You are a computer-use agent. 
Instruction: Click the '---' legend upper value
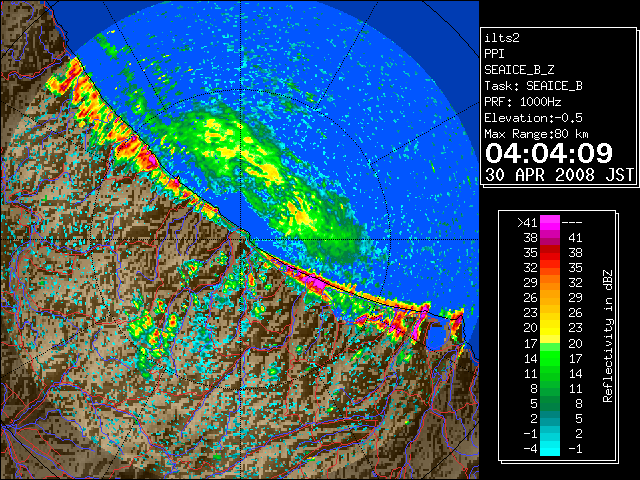pos(572,223)
